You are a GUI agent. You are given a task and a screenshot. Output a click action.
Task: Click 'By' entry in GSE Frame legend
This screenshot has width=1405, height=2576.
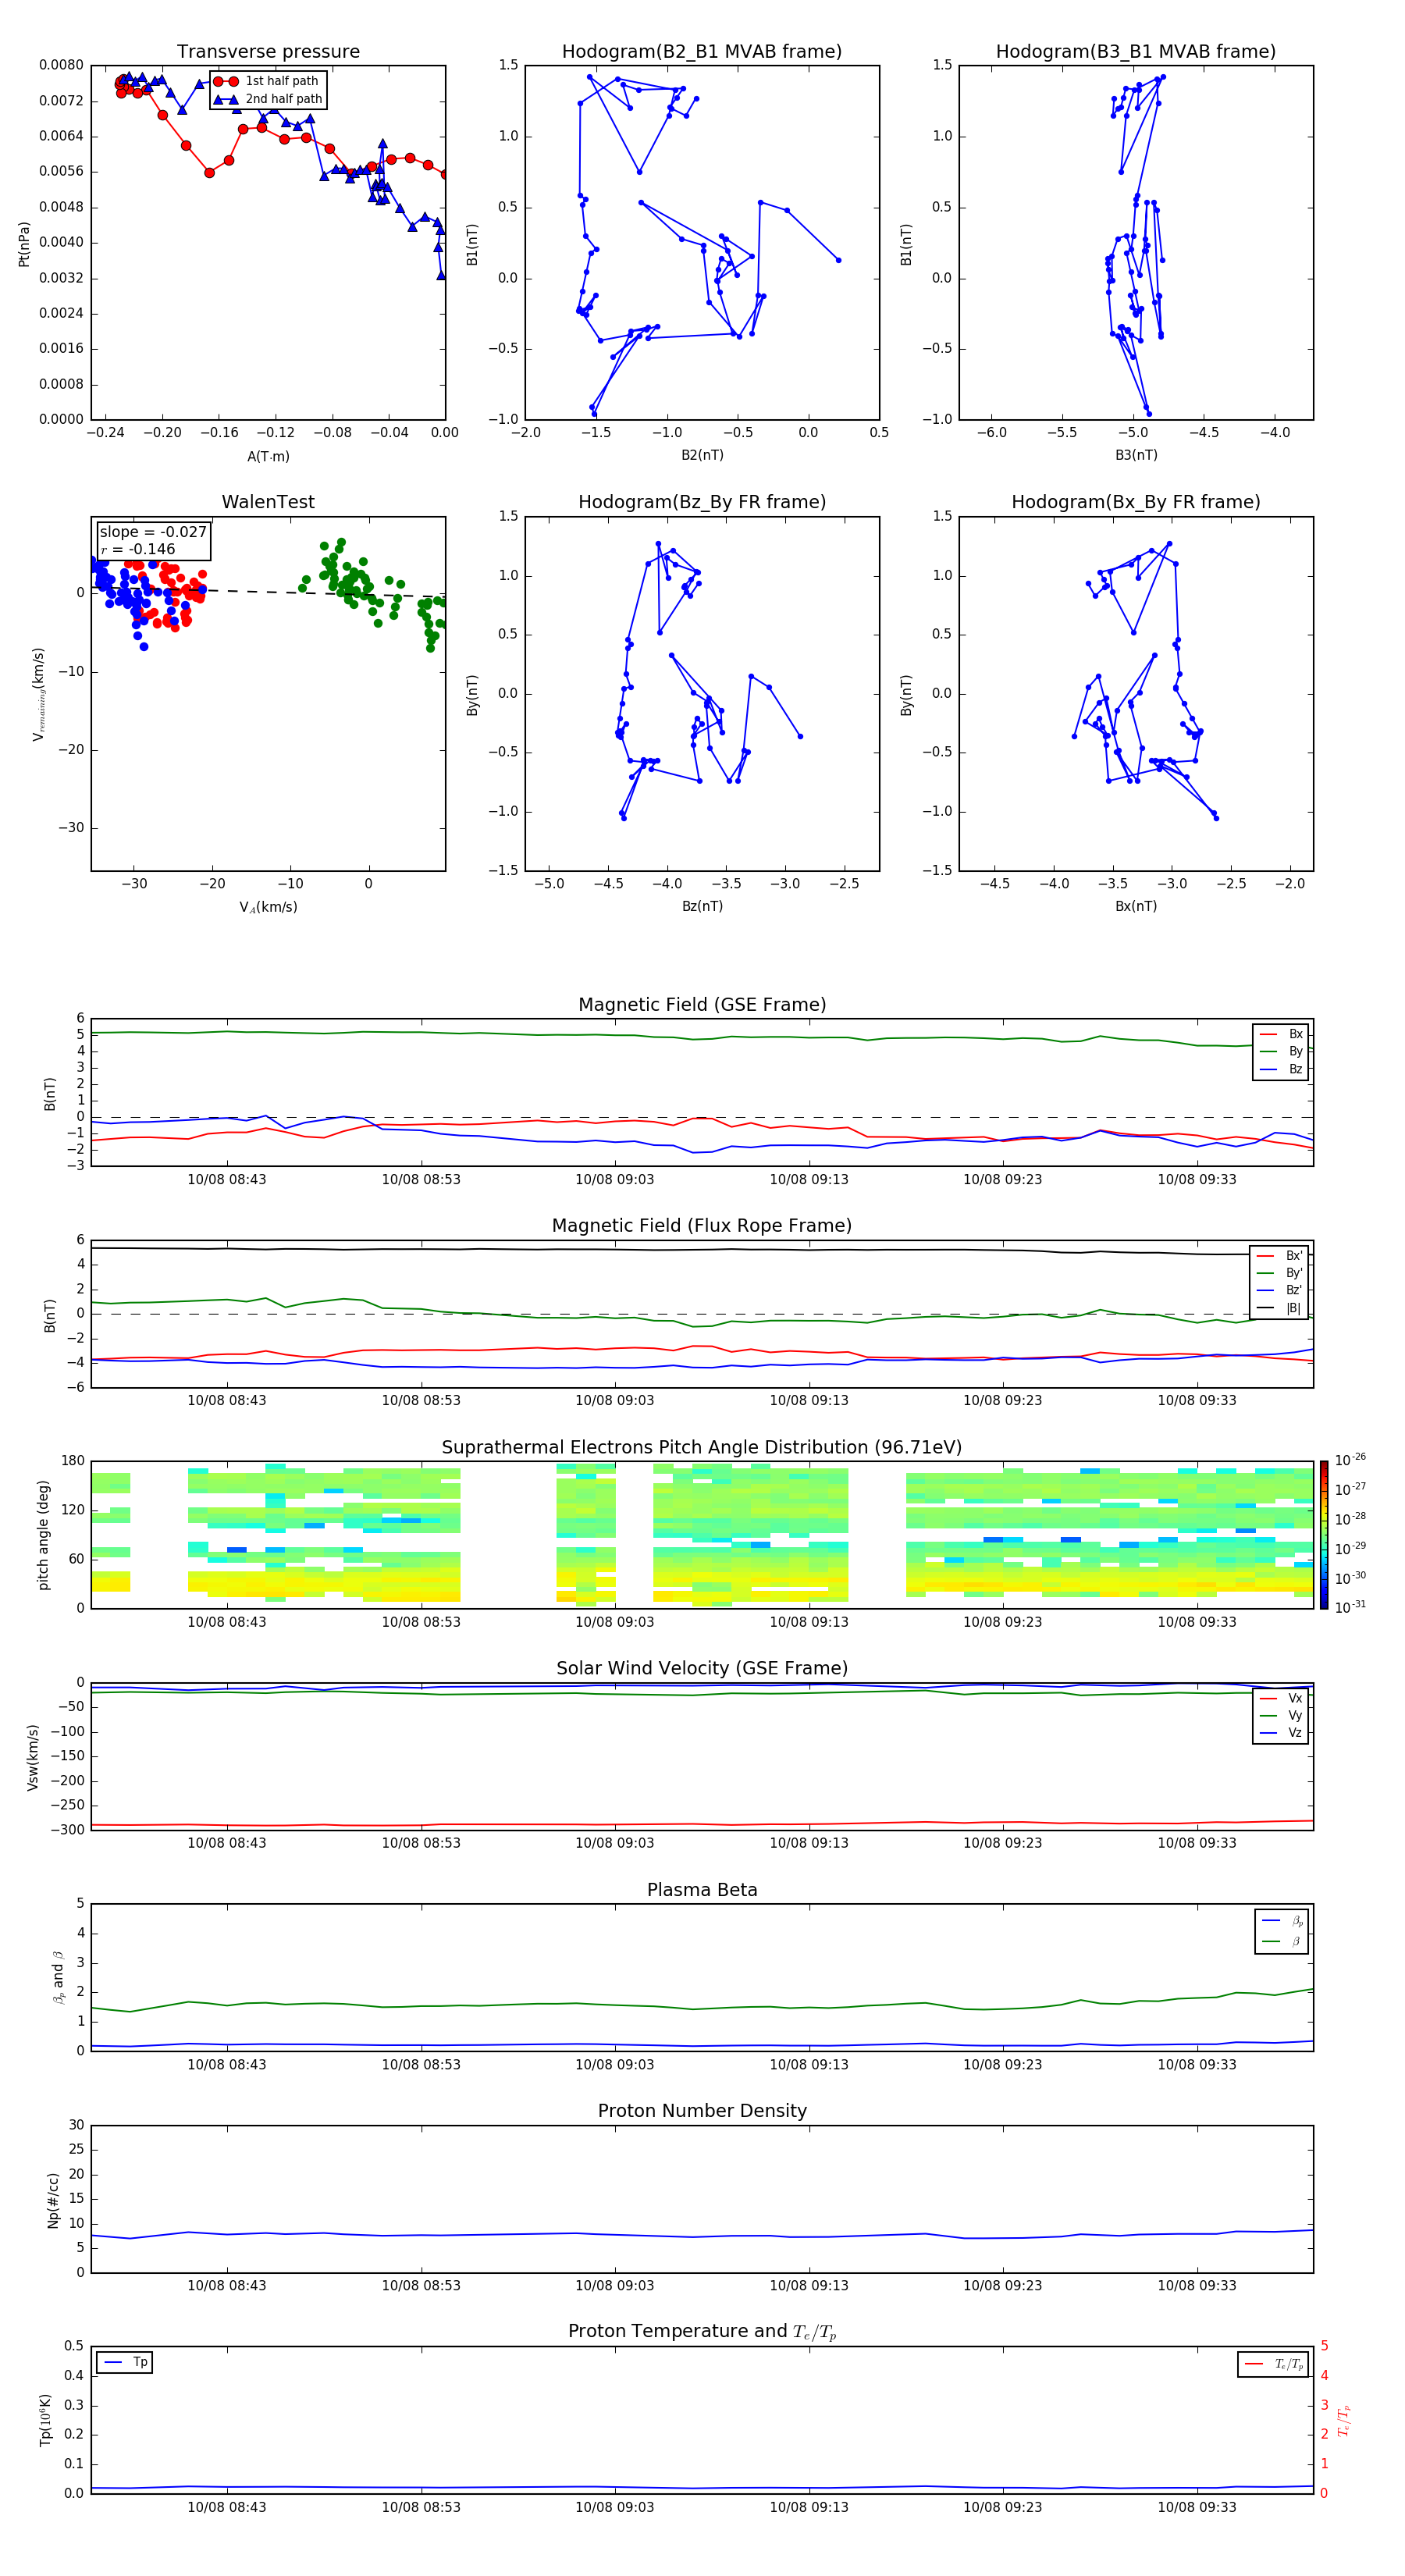(1281, 1051)
